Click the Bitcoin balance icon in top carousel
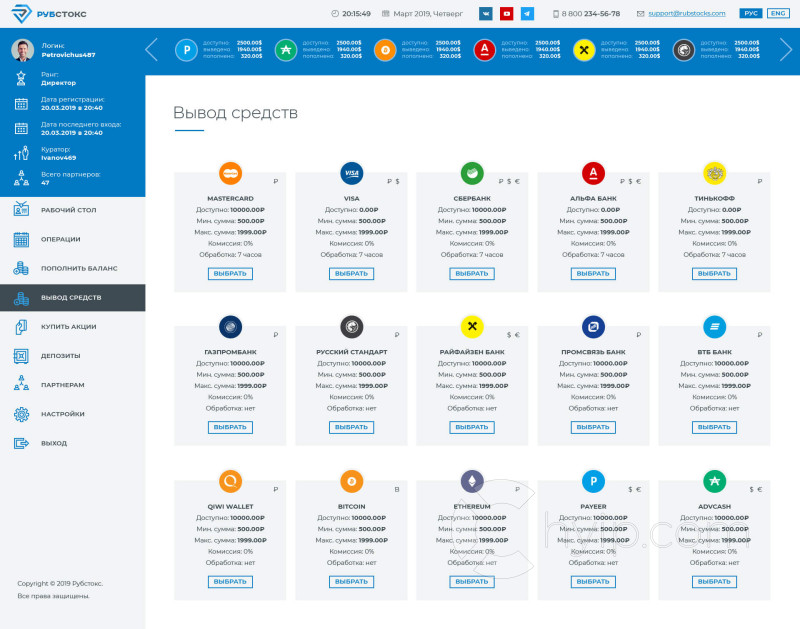Image resolution: width=800 pixels, height=629 pixels. coord(385,50)
